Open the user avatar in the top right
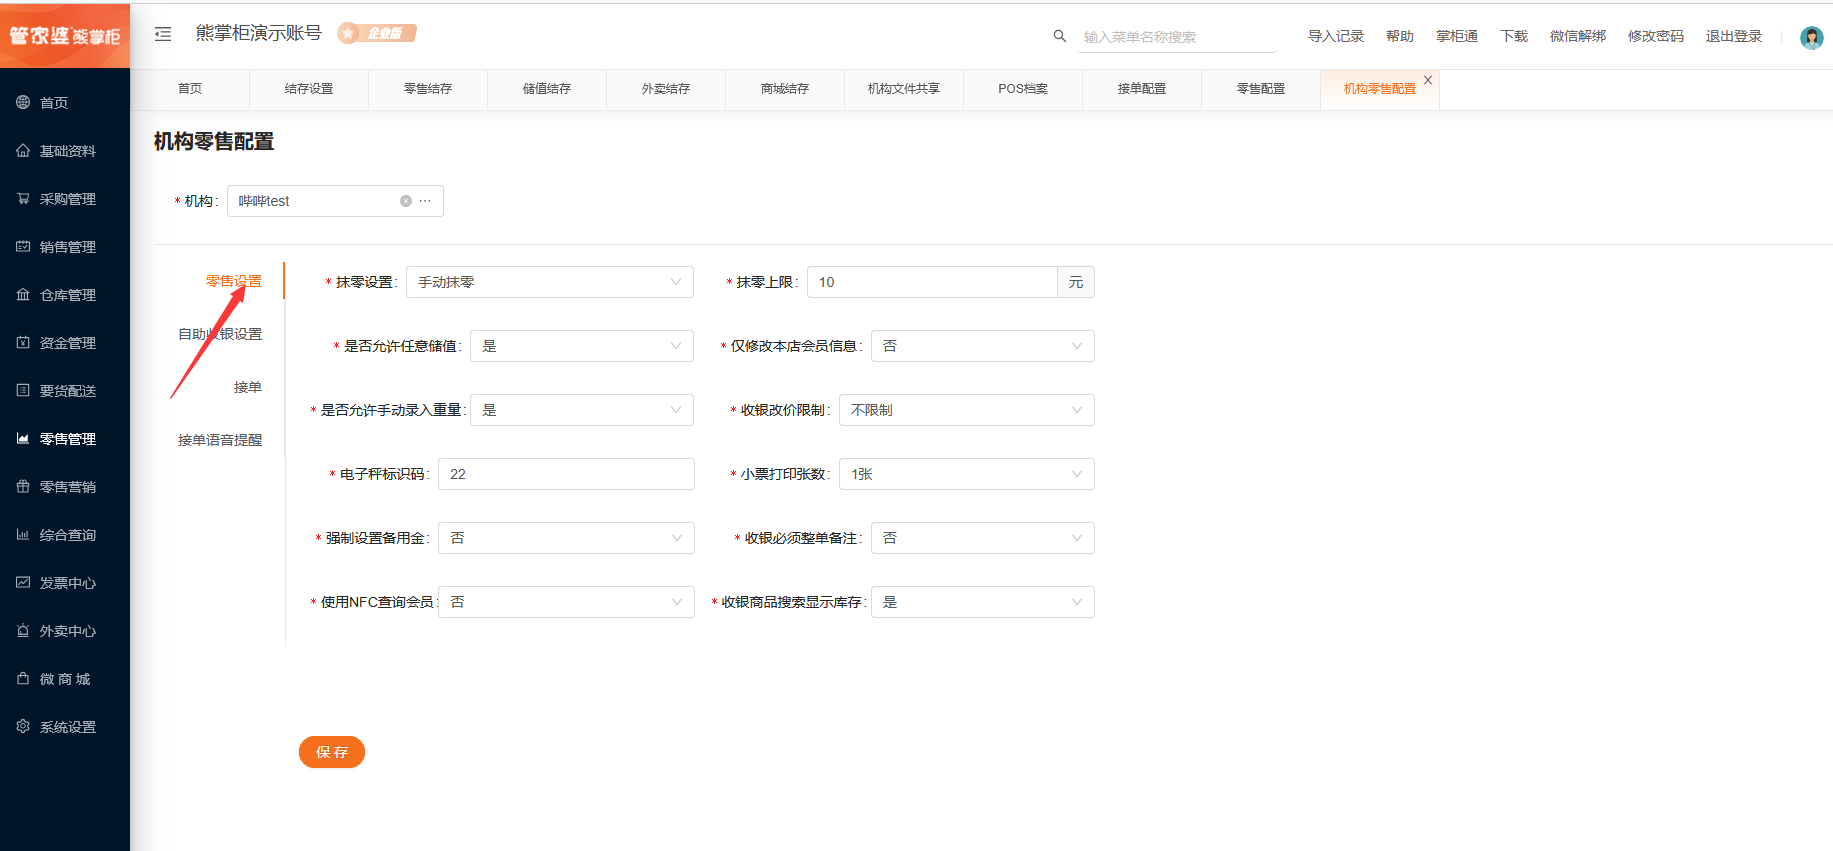The height and width of the screenshot is (851, 1833). [1811, 38]
